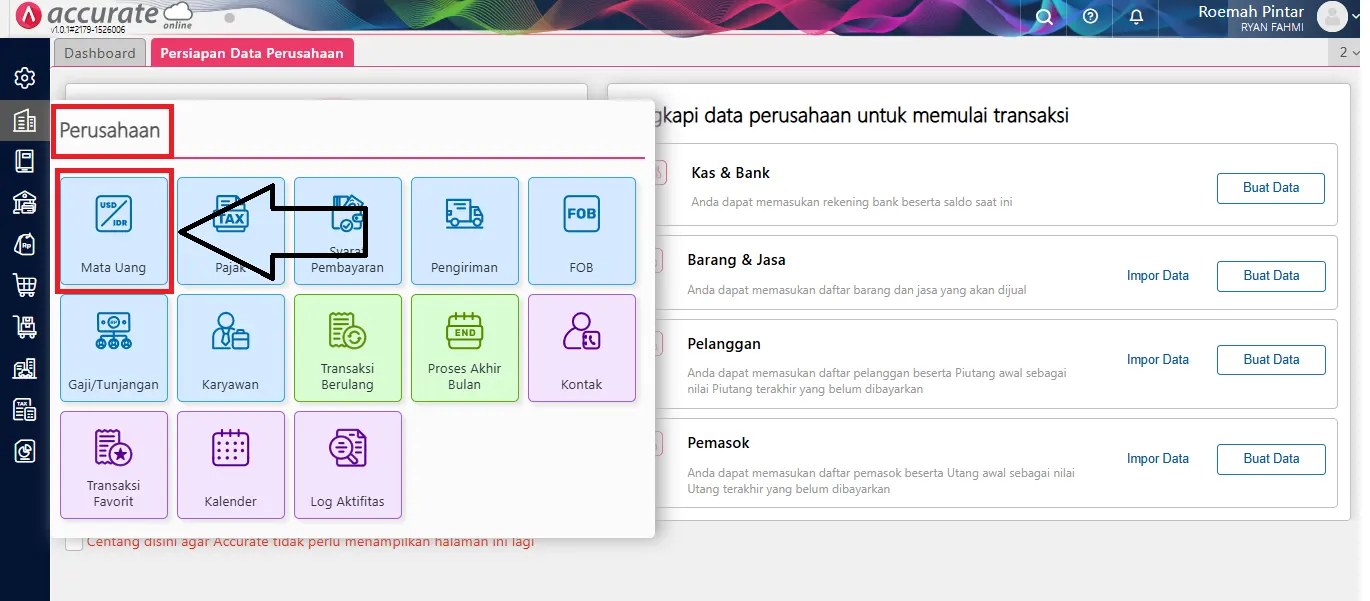Switch to the Dashboard tab
The height and width of the screenshot is (601, 1370).
tap(100, 53)
